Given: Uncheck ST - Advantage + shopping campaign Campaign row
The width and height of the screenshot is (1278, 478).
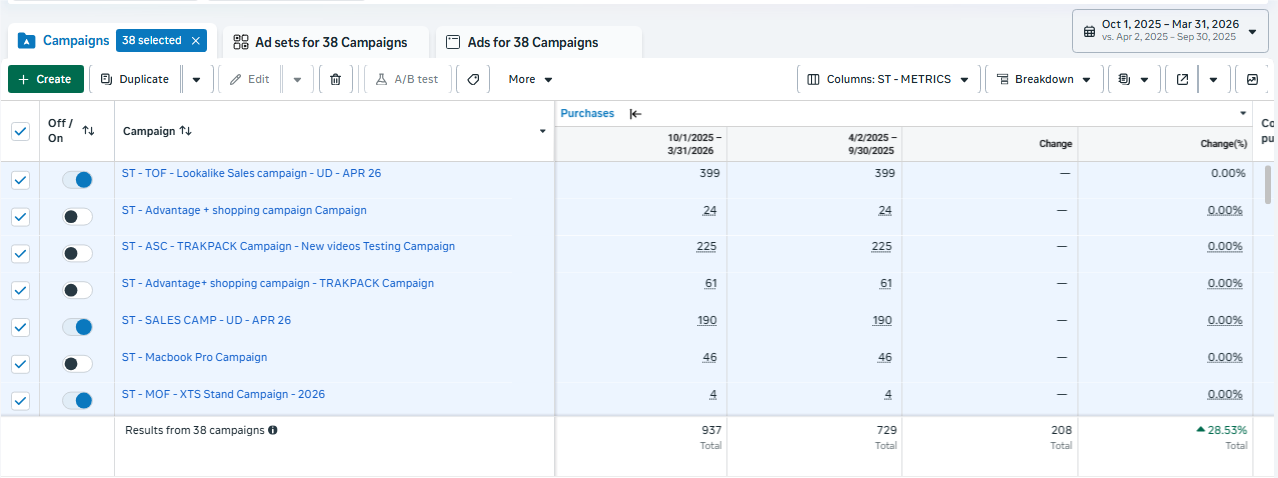Looking at the screenshot, I should pos(20,217).
